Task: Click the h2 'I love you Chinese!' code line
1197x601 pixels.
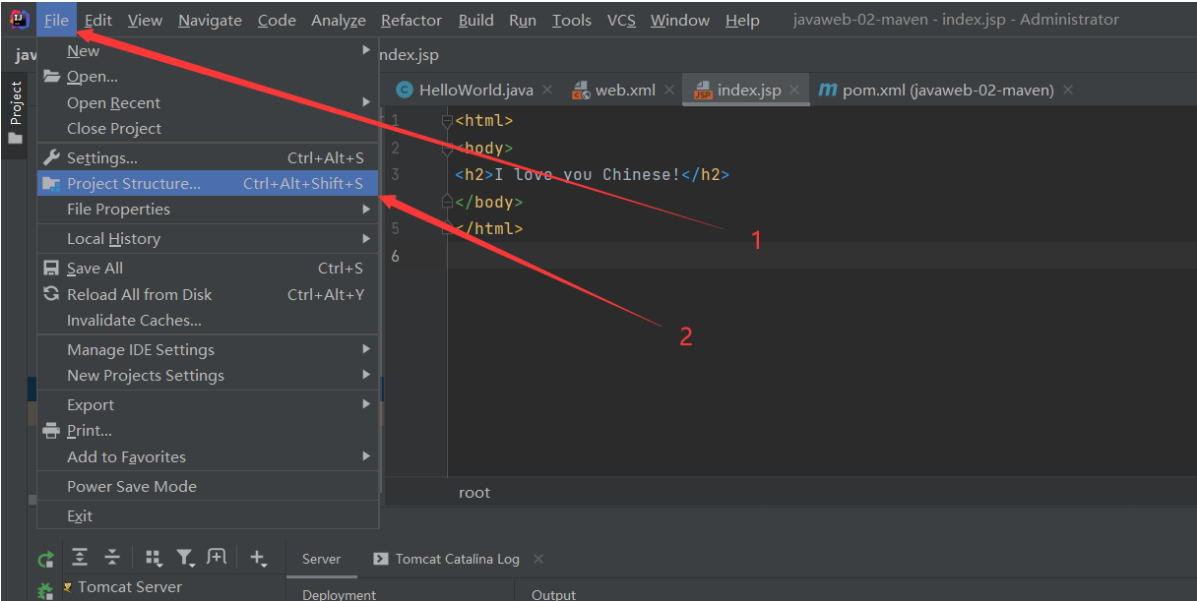Action: (x=592, y=175)
